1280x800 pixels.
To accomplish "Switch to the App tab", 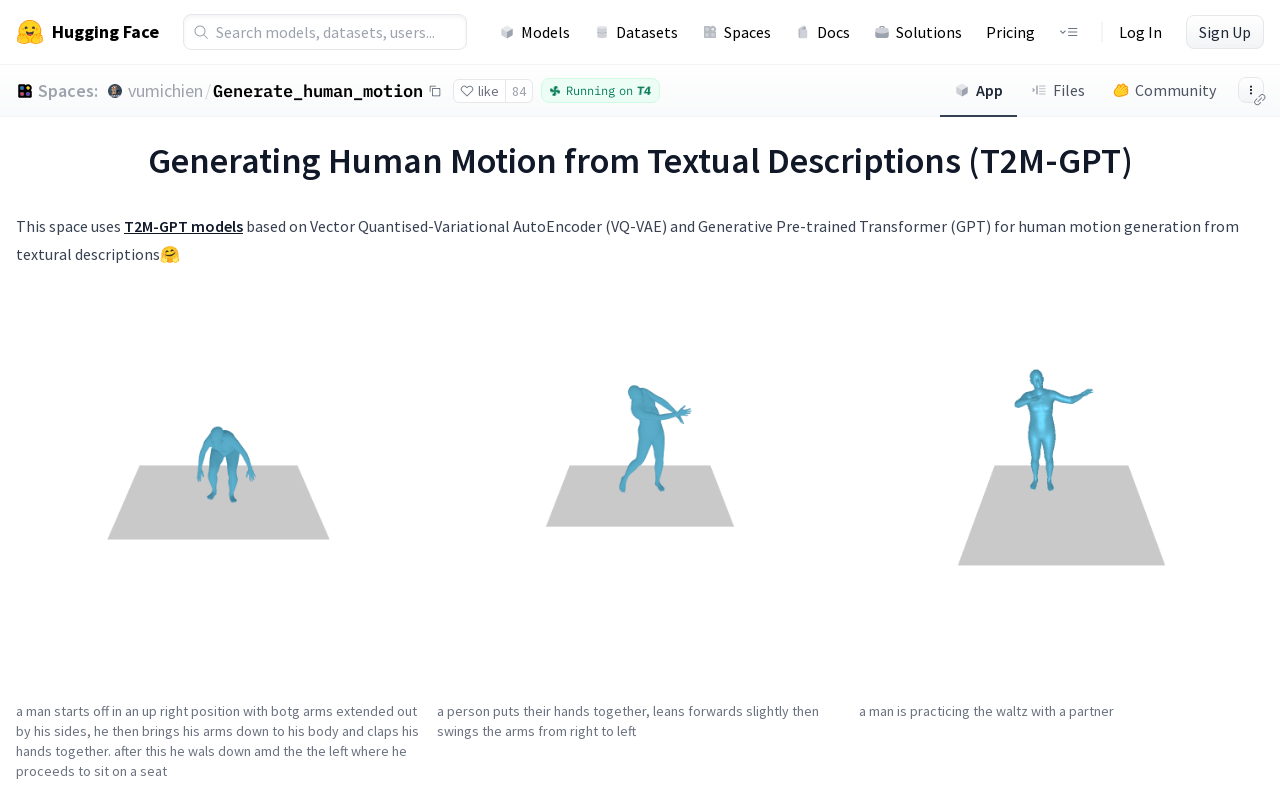I will tap(978, 91).
